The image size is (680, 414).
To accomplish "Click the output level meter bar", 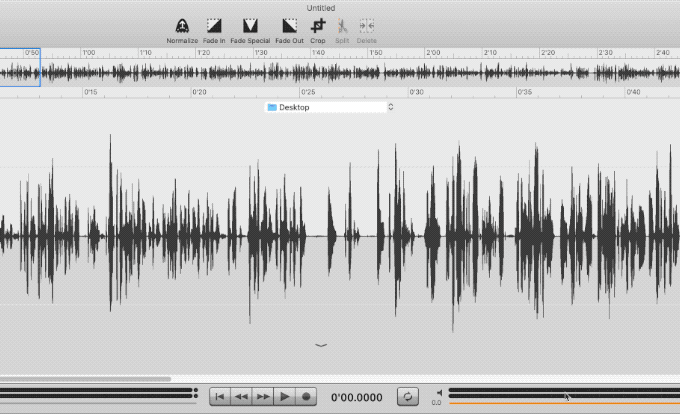I will [564, 393].
